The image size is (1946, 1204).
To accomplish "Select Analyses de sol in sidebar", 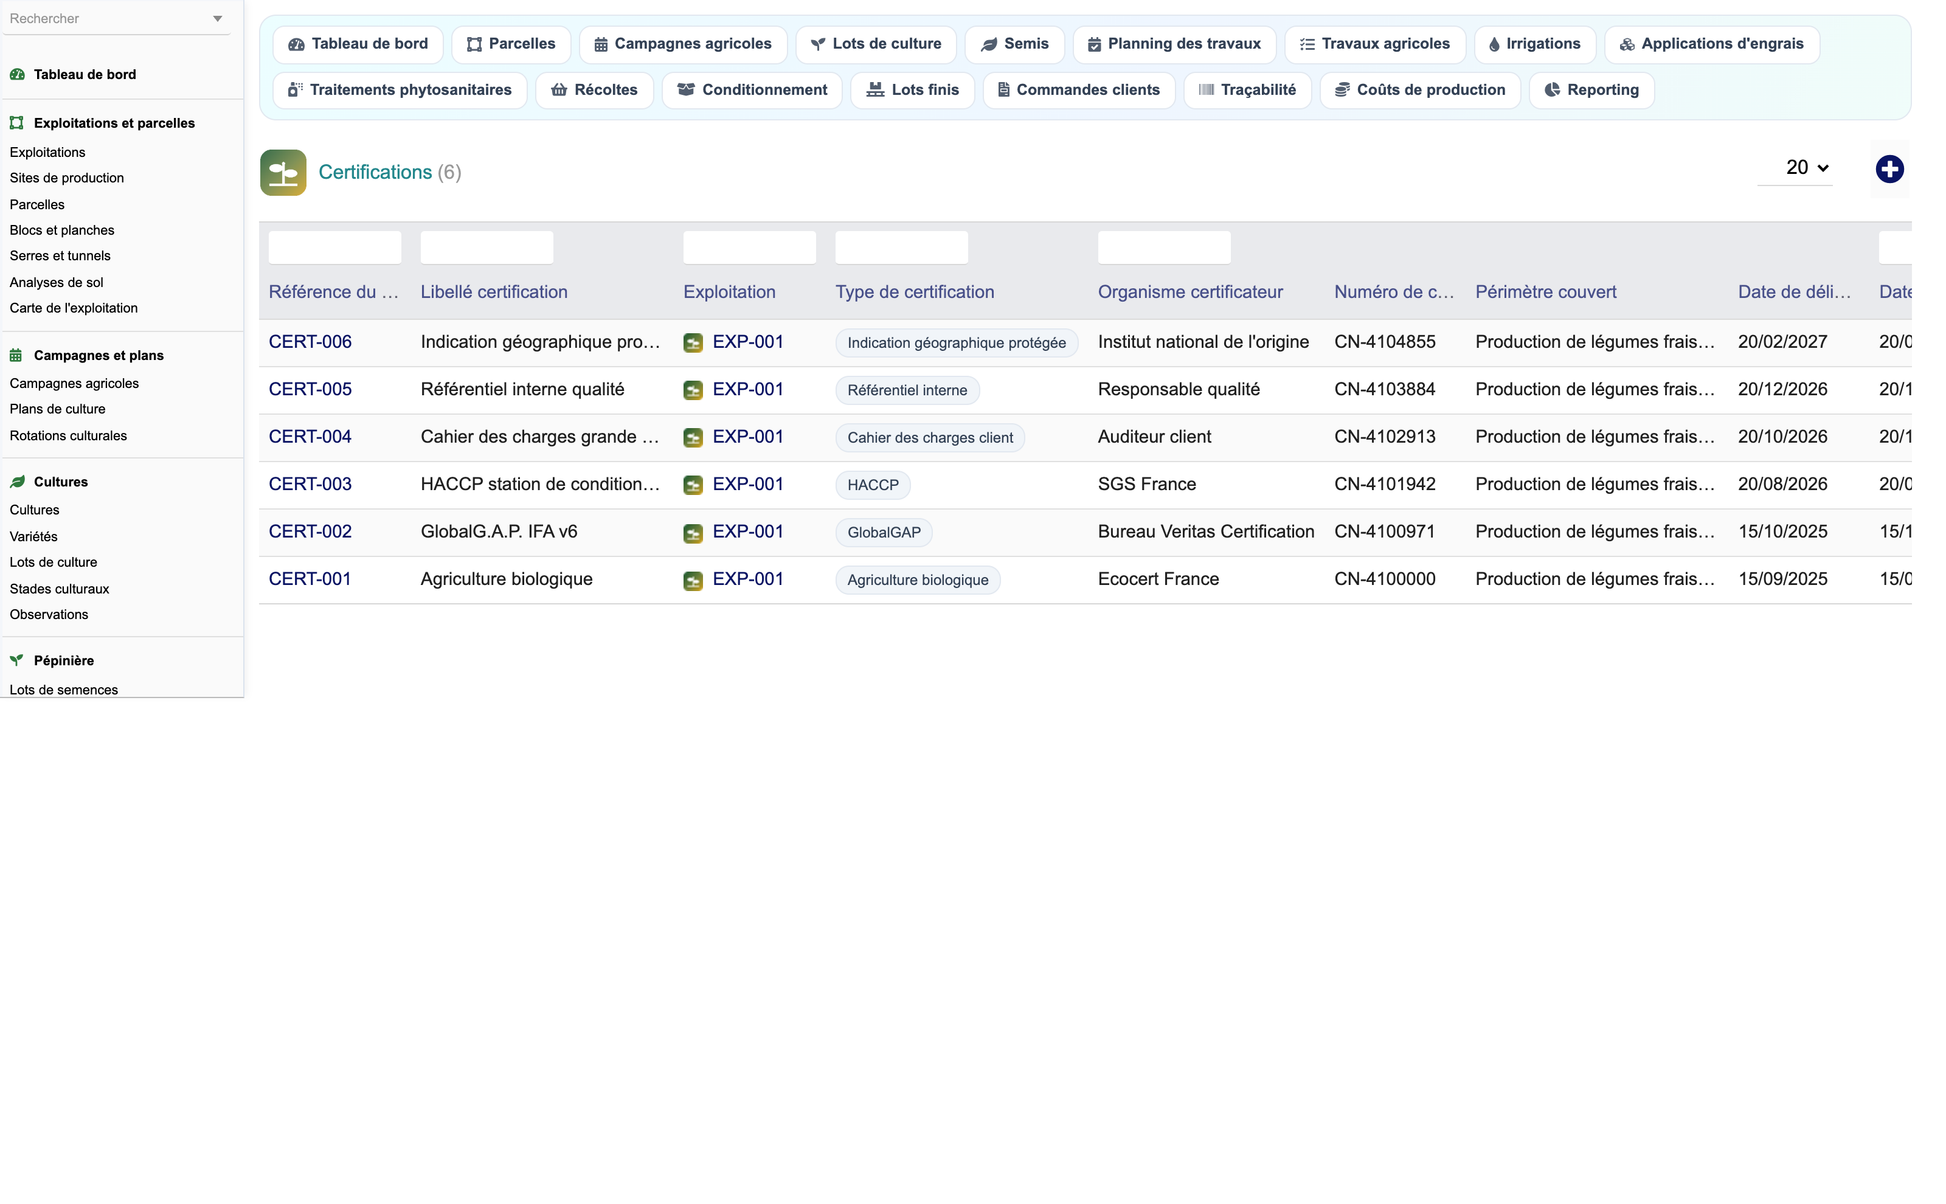I will coord(56,283).
